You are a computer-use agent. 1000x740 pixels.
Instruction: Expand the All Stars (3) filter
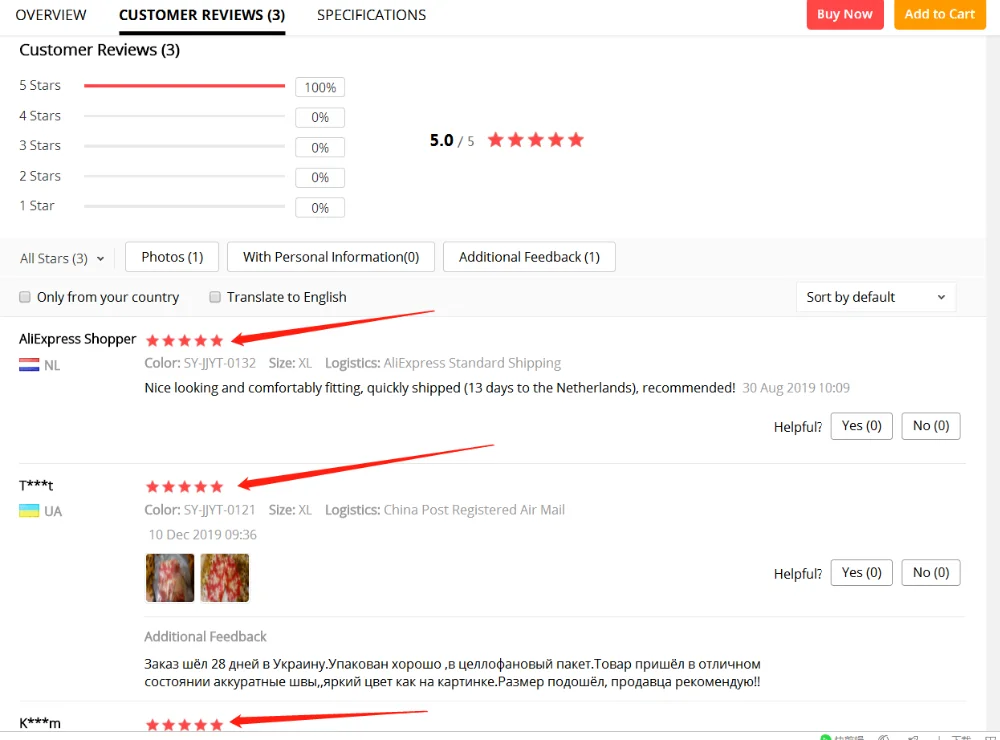pos(62,258)
